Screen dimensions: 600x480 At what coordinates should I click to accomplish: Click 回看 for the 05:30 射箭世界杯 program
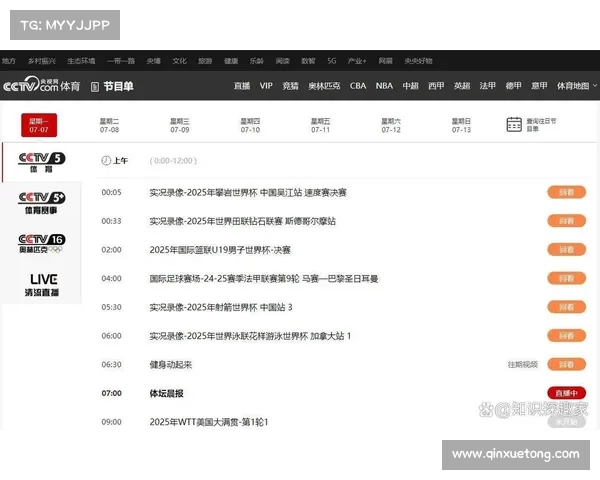click(x=566, y=307)
